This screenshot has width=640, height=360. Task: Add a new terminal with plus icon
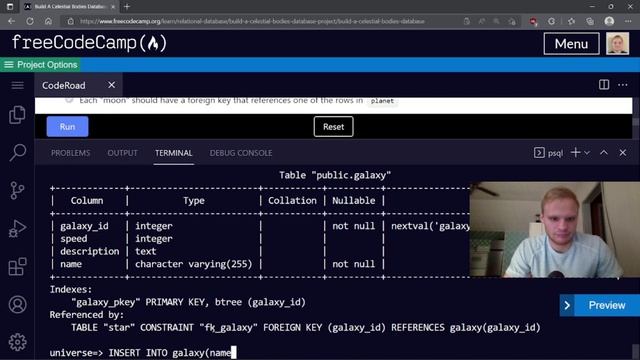(x=576, y=153)
